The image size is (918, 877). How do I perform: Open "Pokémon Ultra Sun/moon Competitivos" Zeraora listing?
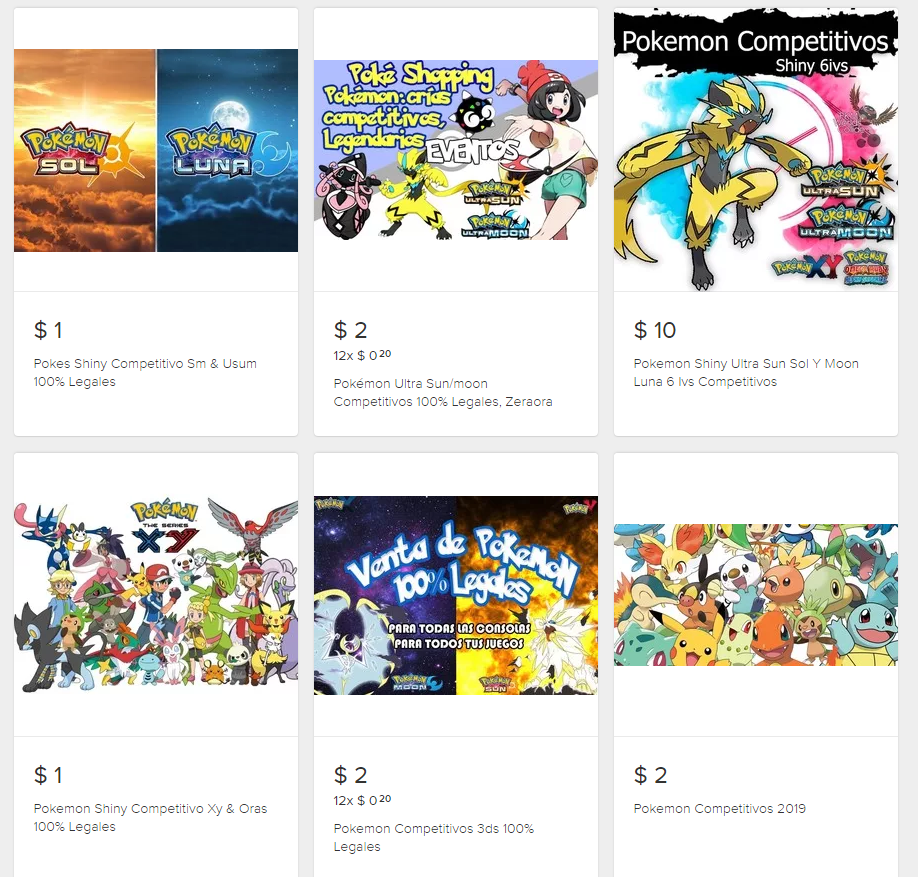pos(443,392)
